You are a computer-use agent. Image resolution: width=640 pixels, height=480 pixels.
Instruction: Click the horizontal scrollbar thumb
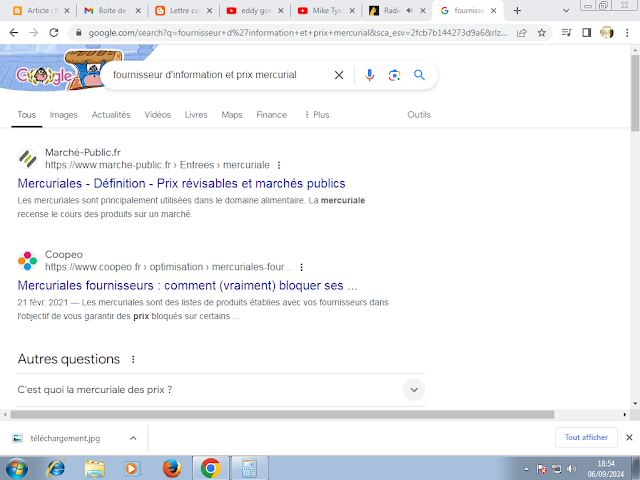[282, 415]
